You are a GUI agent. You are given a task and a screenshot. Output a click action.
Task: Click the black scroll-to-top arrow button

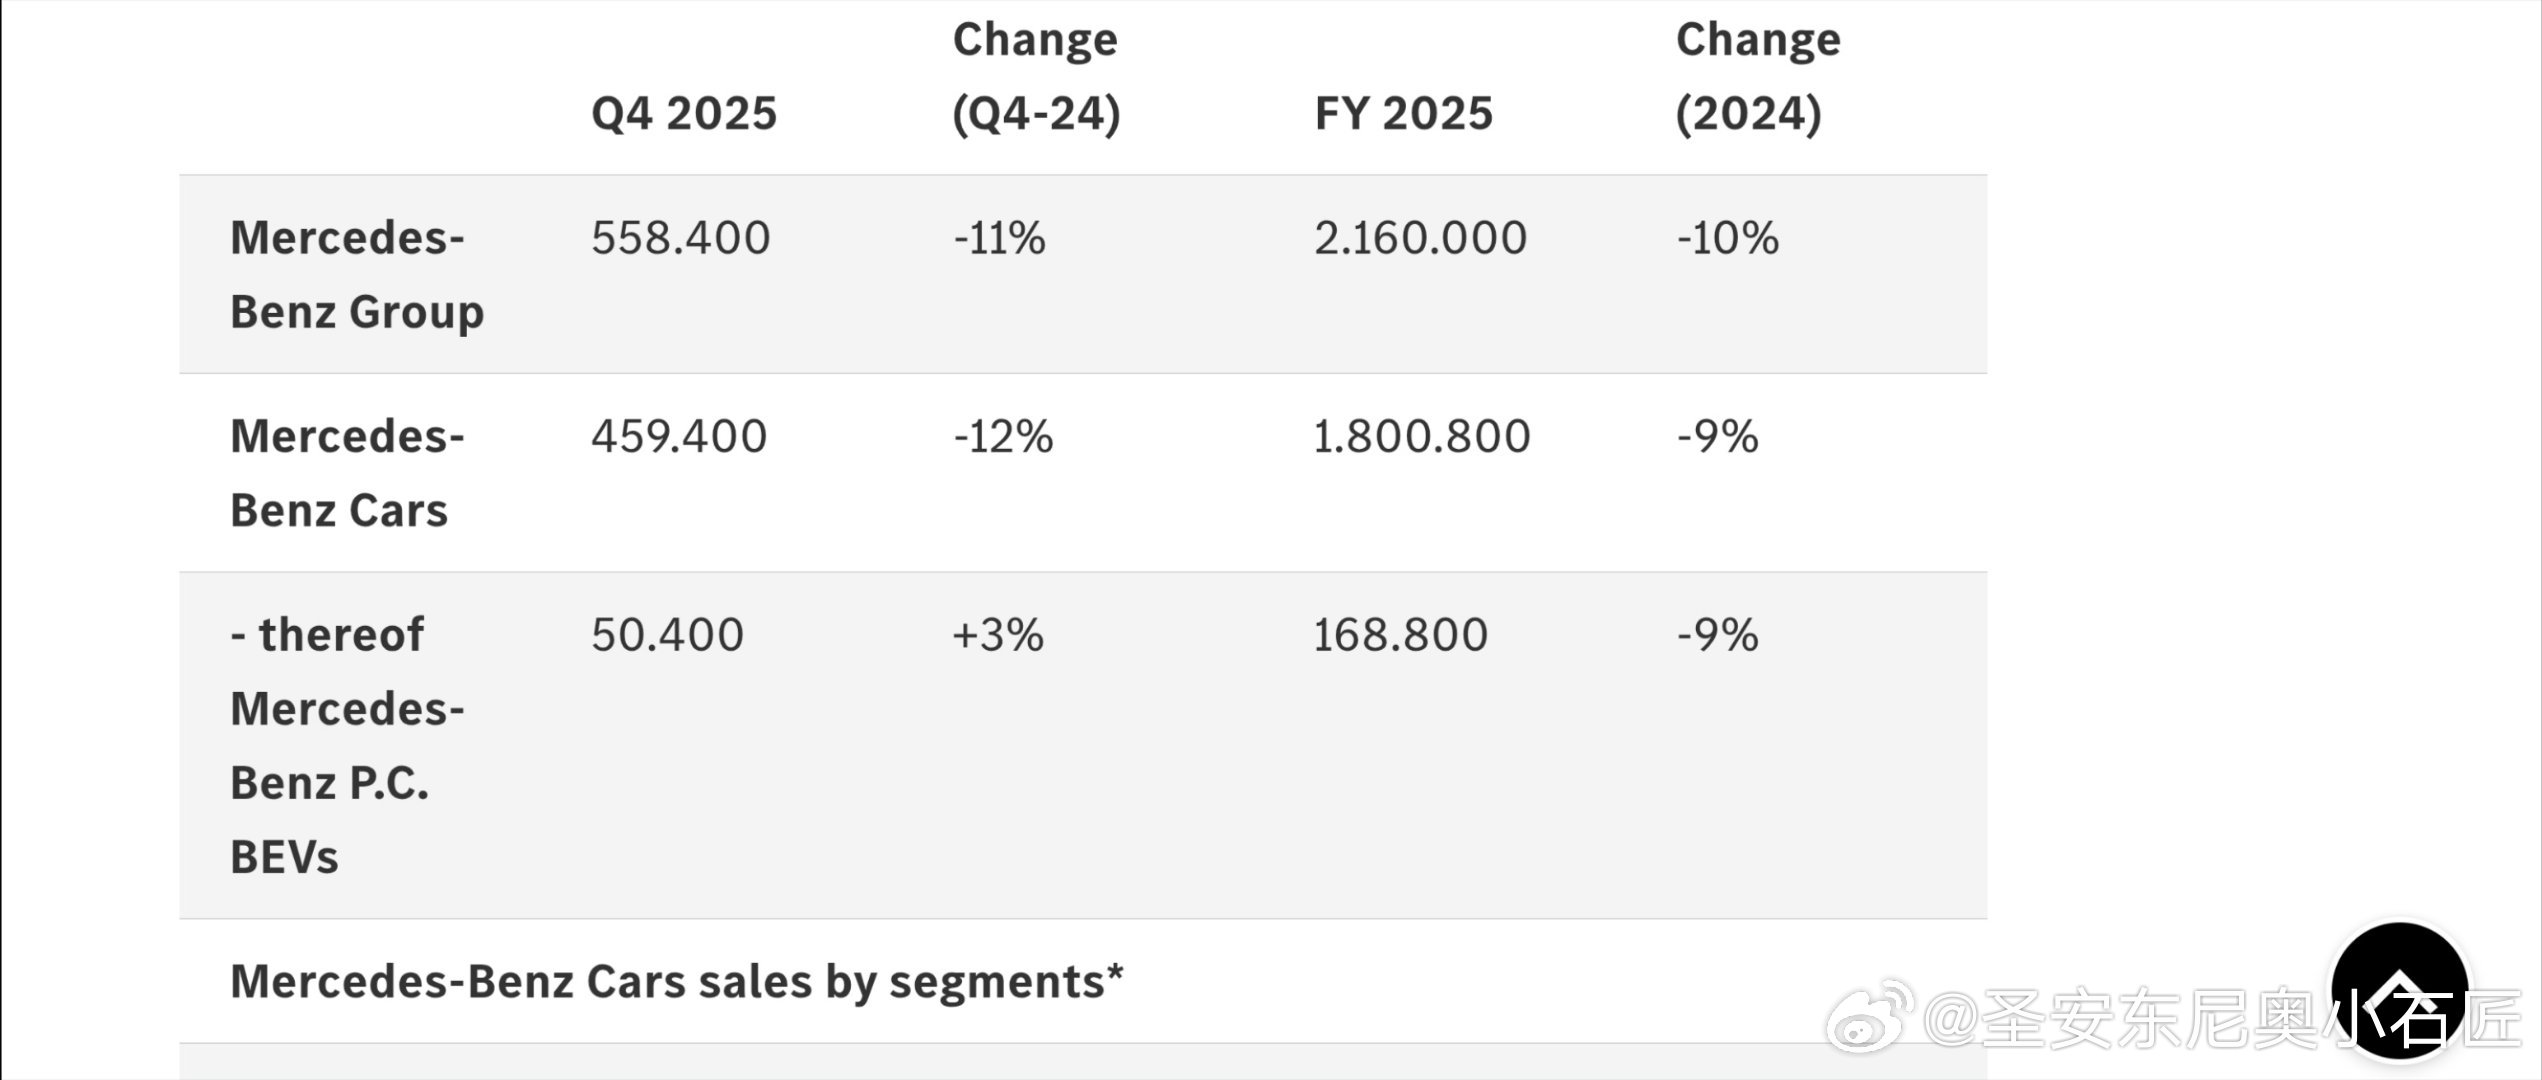(2399, 990)
